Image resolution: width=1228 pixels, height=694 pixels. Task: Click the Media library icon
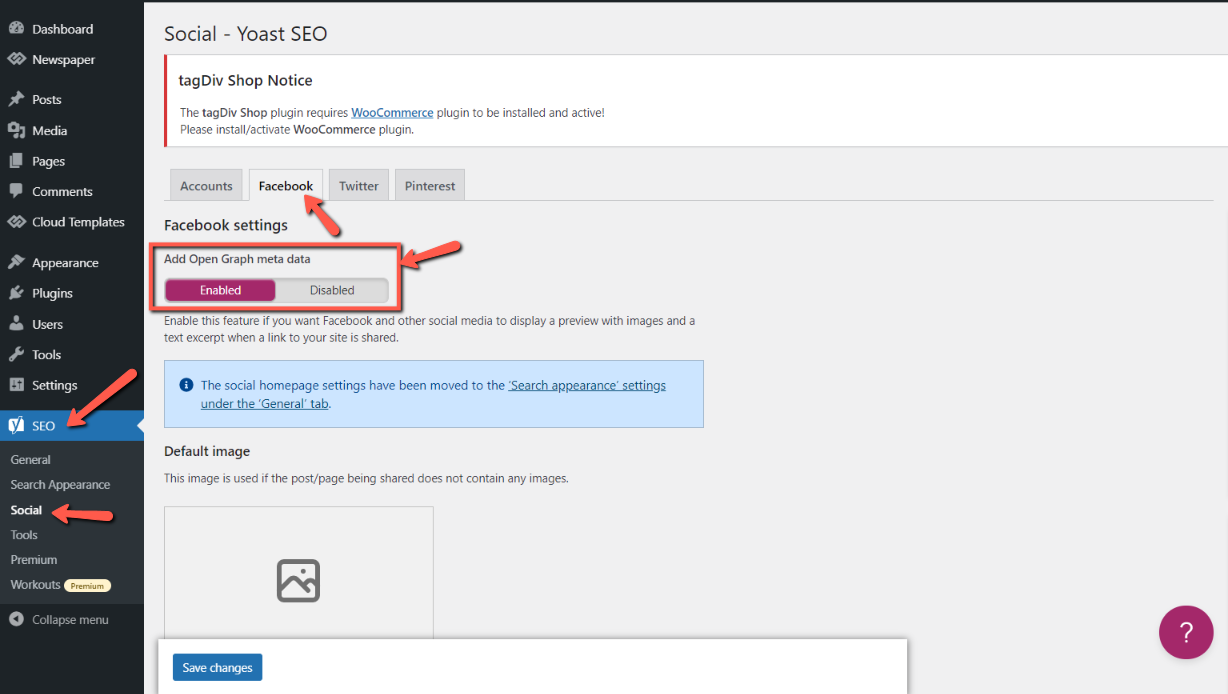pyautogui.click(x=16, y=130)
